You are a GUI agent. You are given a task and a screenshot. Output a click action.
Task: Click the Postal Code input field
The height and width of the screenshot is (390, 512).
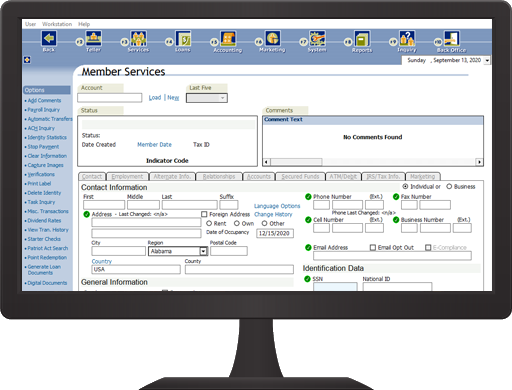point(229,251)
